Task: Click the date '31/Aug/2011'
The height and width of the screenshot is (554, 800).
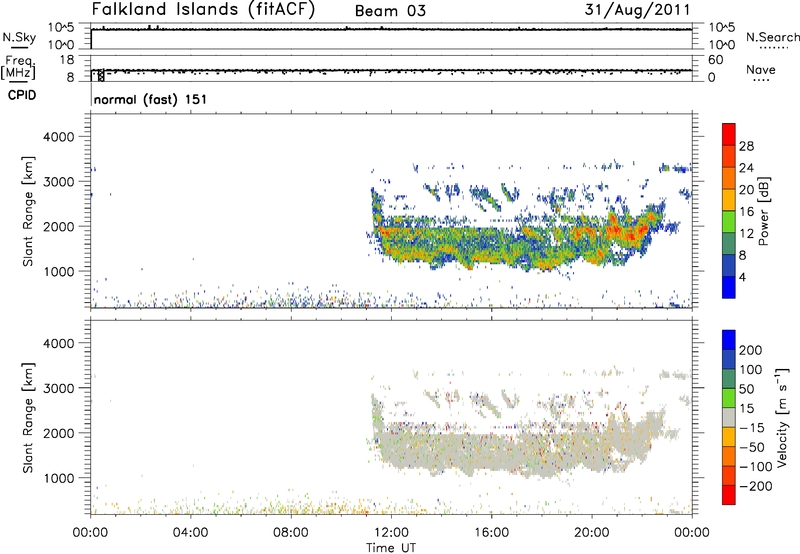Action: 637,10
